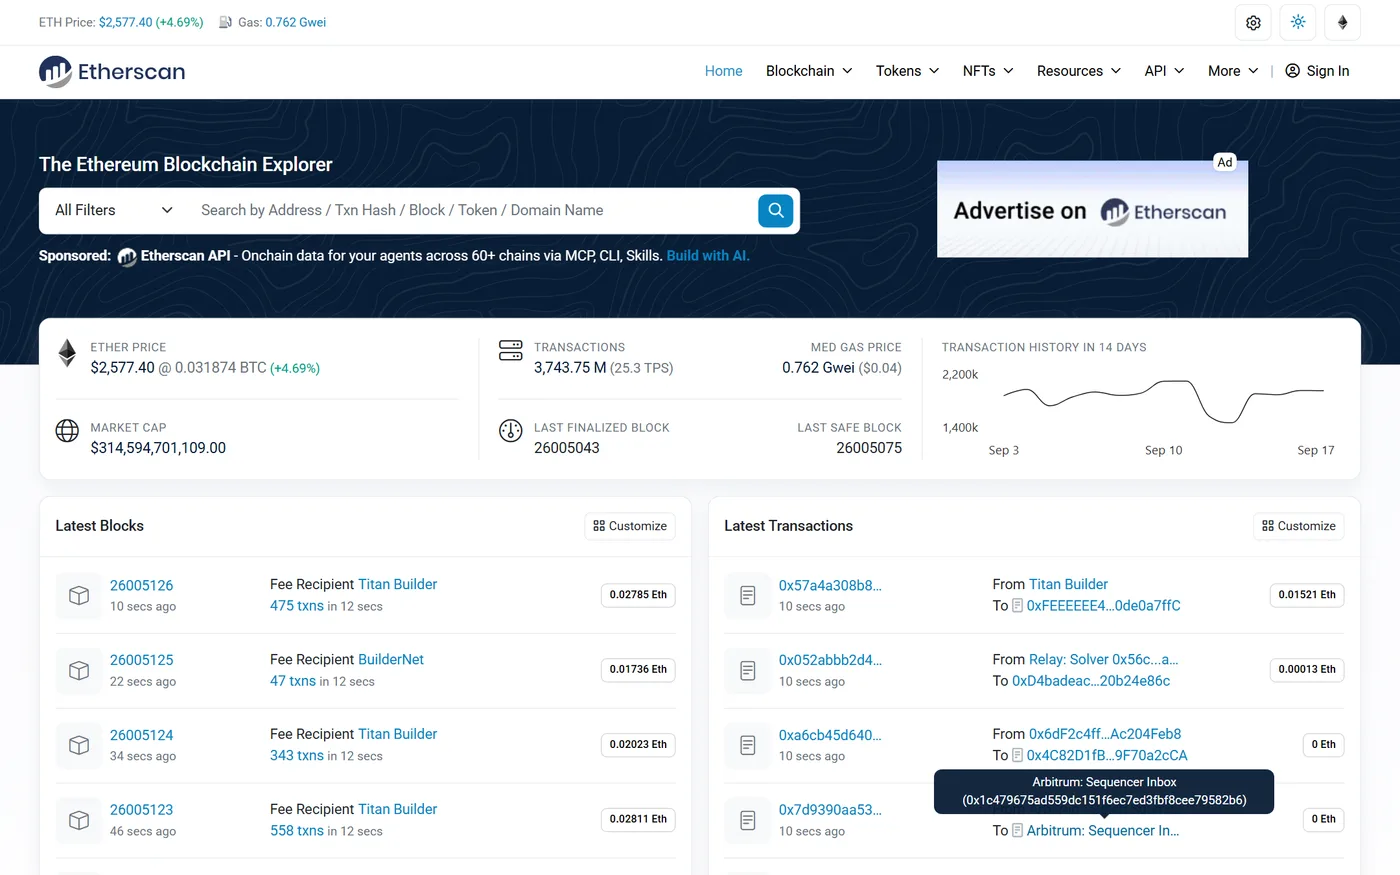Expand the More menu

click(x=1233, y=71)
